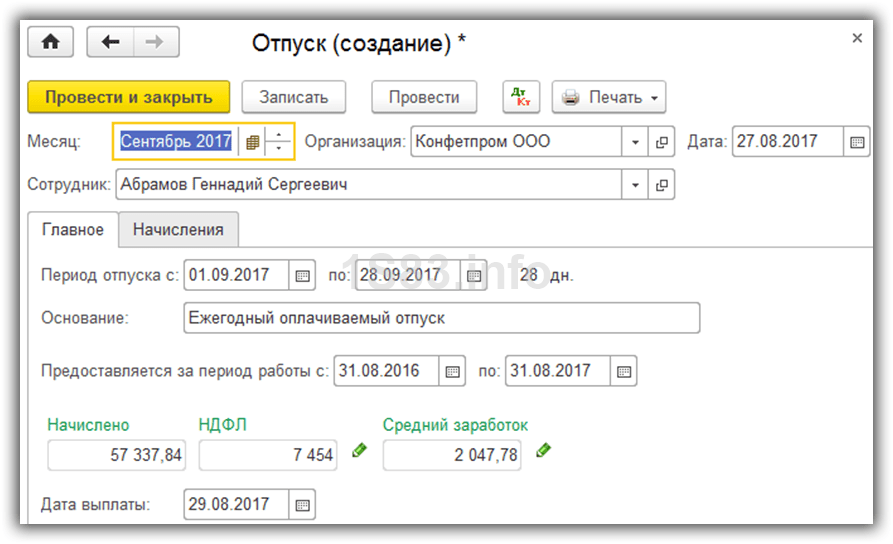Select the Главное tab

coord(72,229)
